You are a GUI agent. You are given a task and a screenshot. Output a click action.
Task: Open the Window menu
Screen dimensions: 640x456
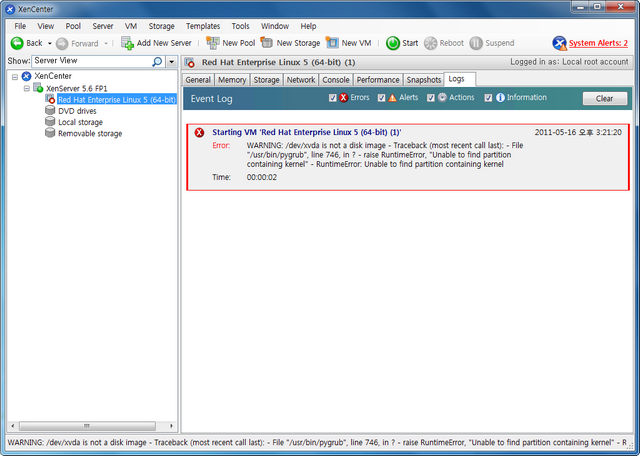click(275, 26)
